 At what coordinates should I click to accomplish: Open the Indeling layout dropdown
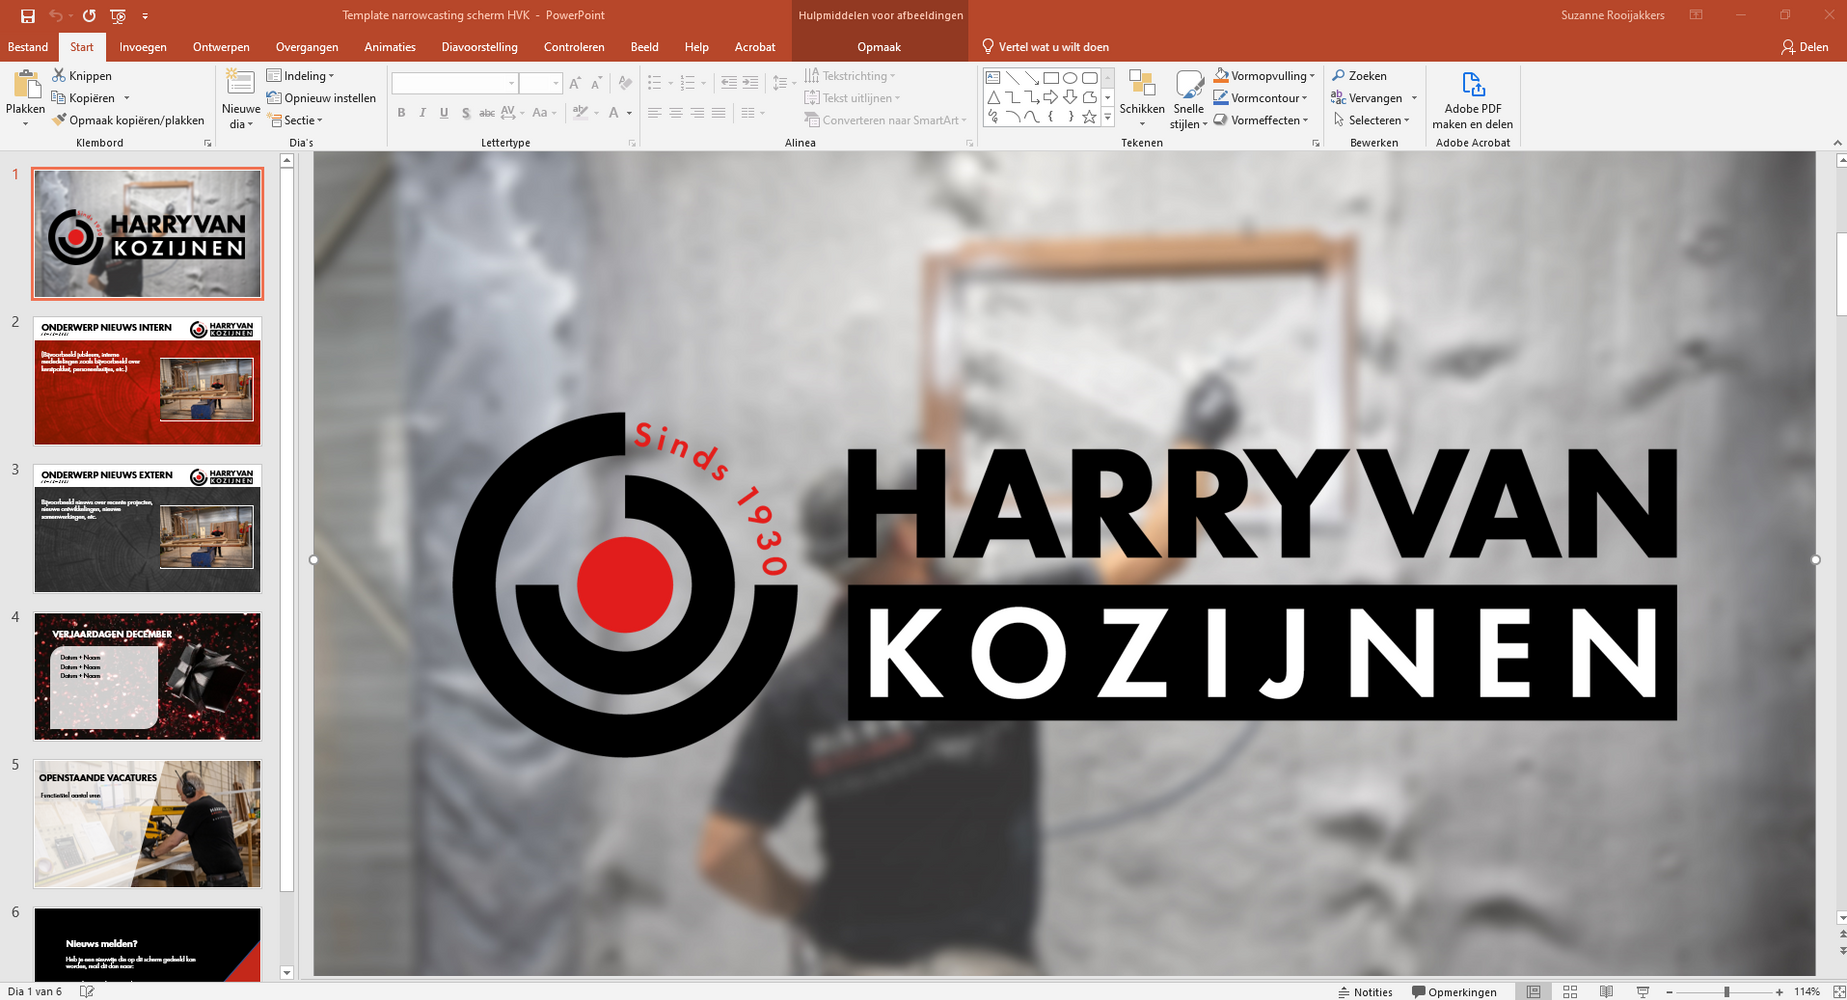[301, 76]
